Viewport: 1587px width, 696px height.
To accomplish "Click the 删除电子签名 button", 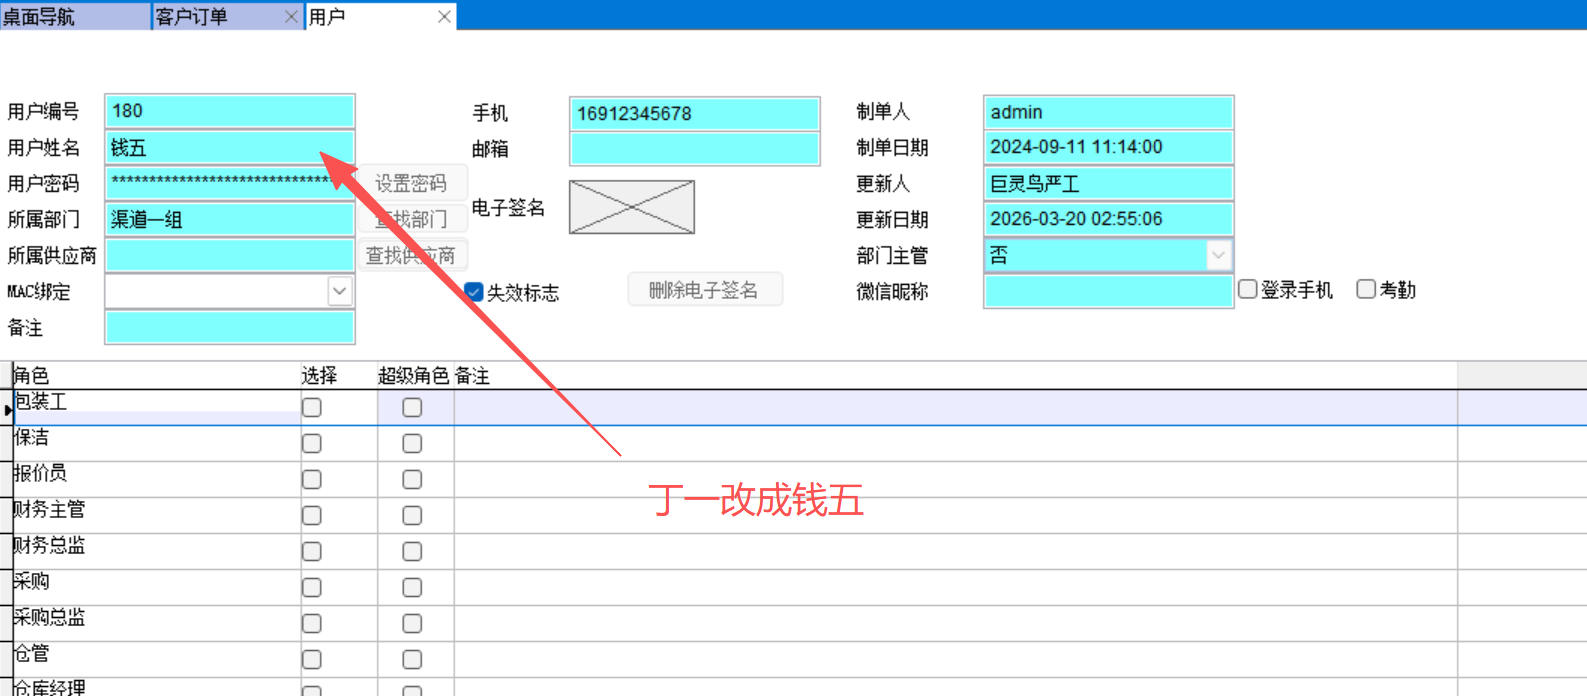I will coord(704,290).
